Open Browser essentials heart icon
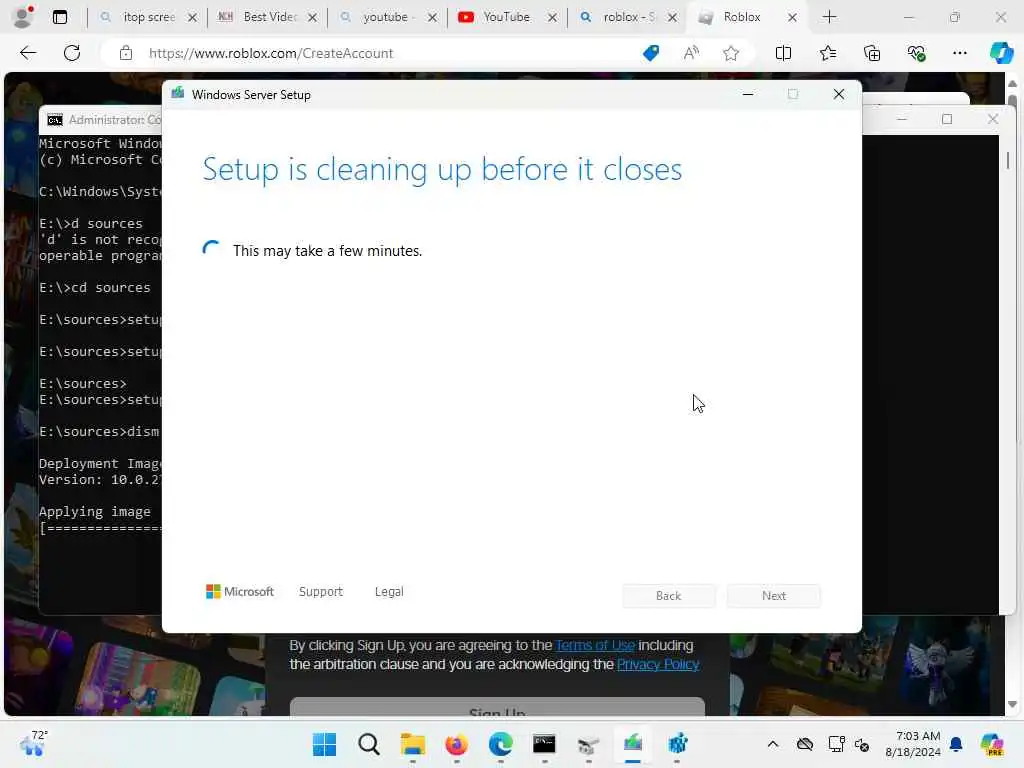The height and width of the screenshot is (768, 1024). point(916,54)
